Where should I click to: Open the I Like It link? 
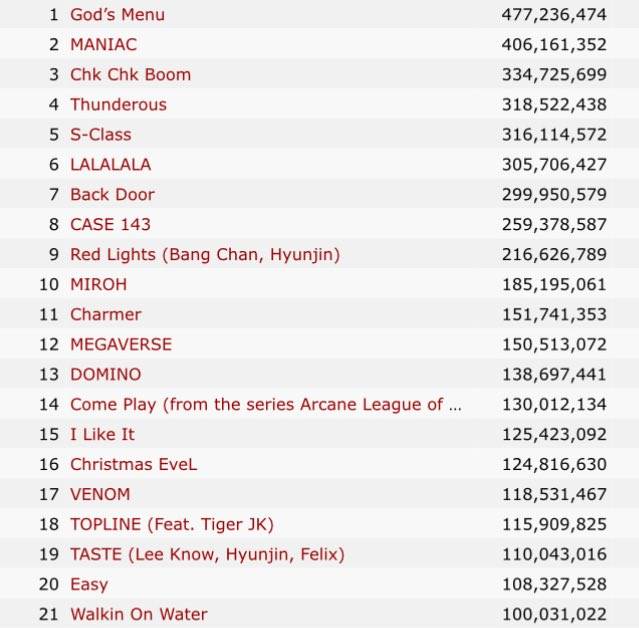(x=102, y=435)
